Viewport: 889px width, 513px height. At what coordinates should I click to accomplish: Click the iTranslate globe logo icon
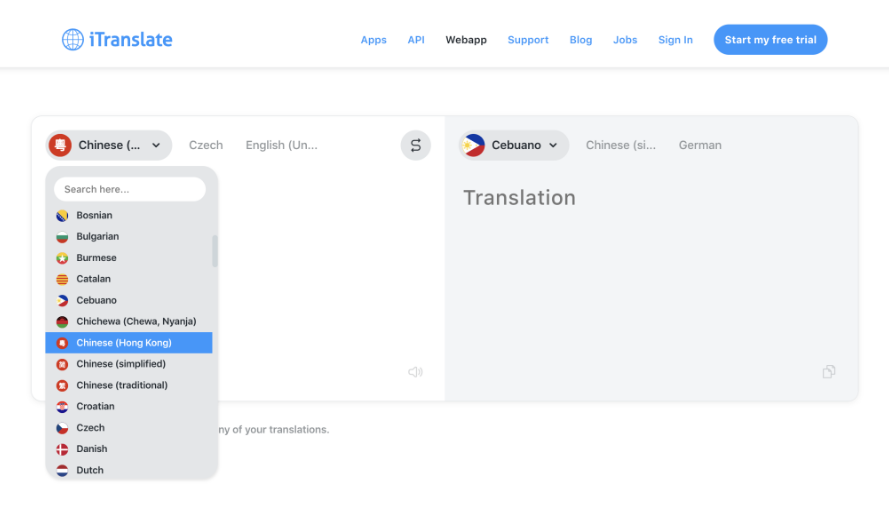point(73,40)
